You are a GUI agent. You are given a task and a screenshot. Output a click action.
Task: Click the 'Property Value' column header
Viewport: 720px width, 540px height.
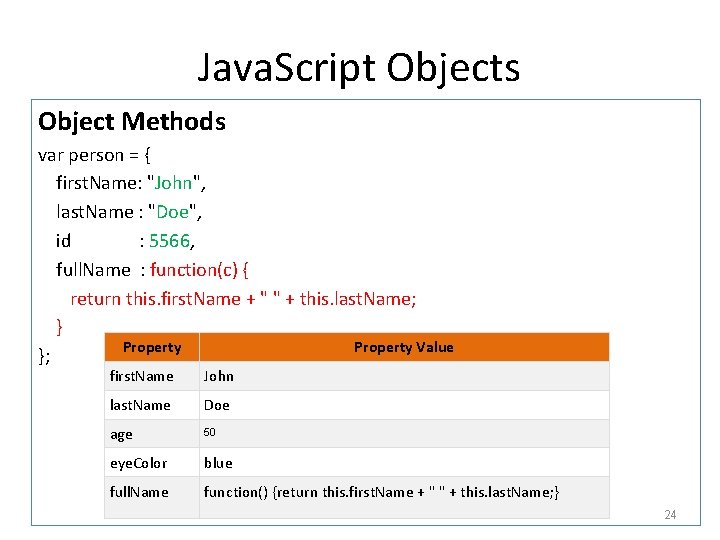click(403, 347)
